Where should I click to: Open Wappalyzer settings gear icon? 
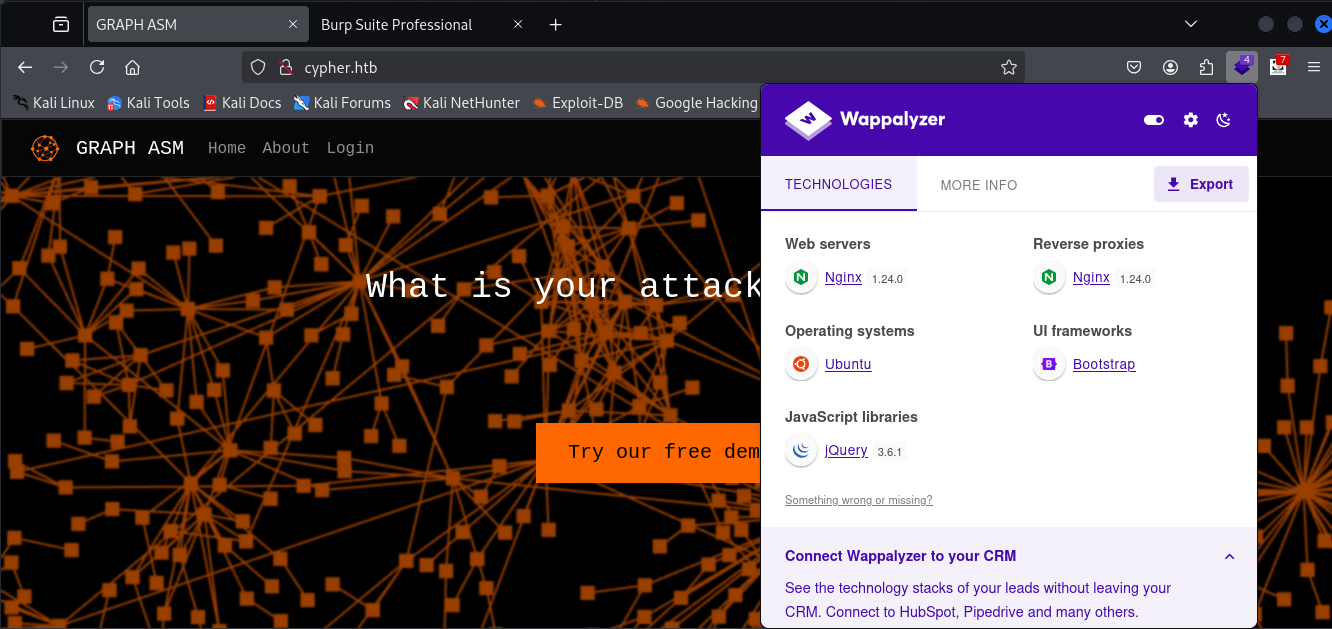pos(1190,120)
